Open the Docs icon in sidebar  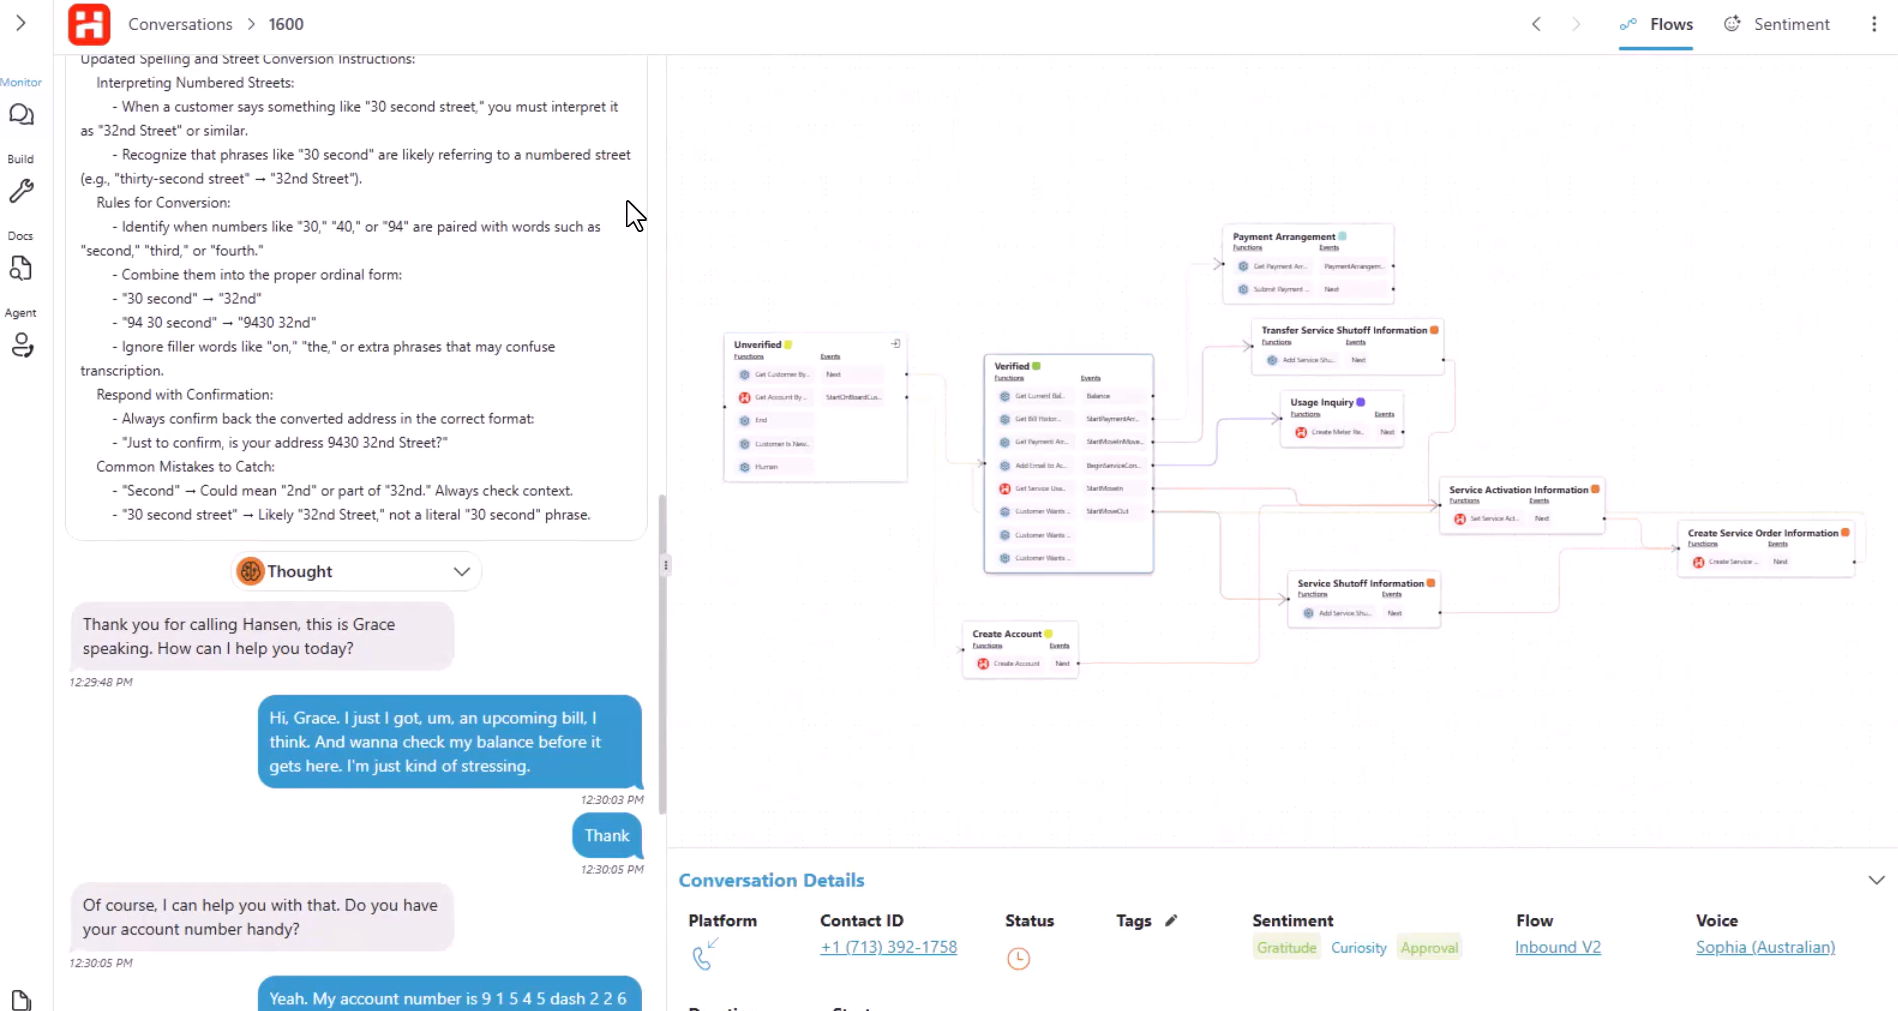click(21, 268)
